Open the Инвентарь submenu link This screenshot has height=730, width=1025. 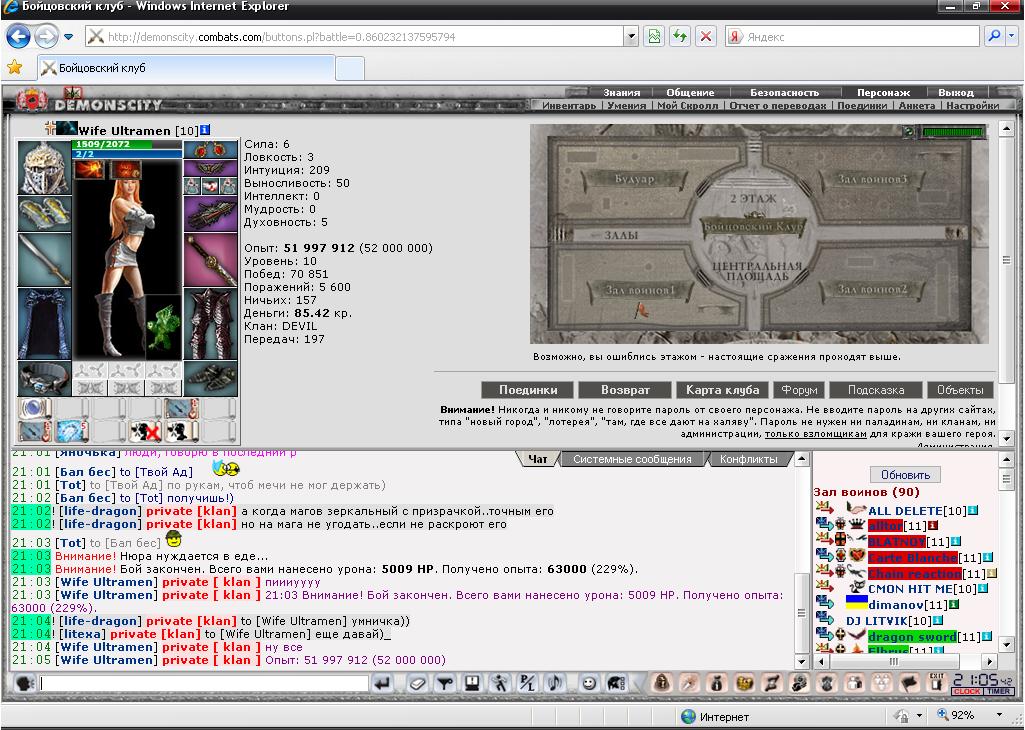point(569,105)
